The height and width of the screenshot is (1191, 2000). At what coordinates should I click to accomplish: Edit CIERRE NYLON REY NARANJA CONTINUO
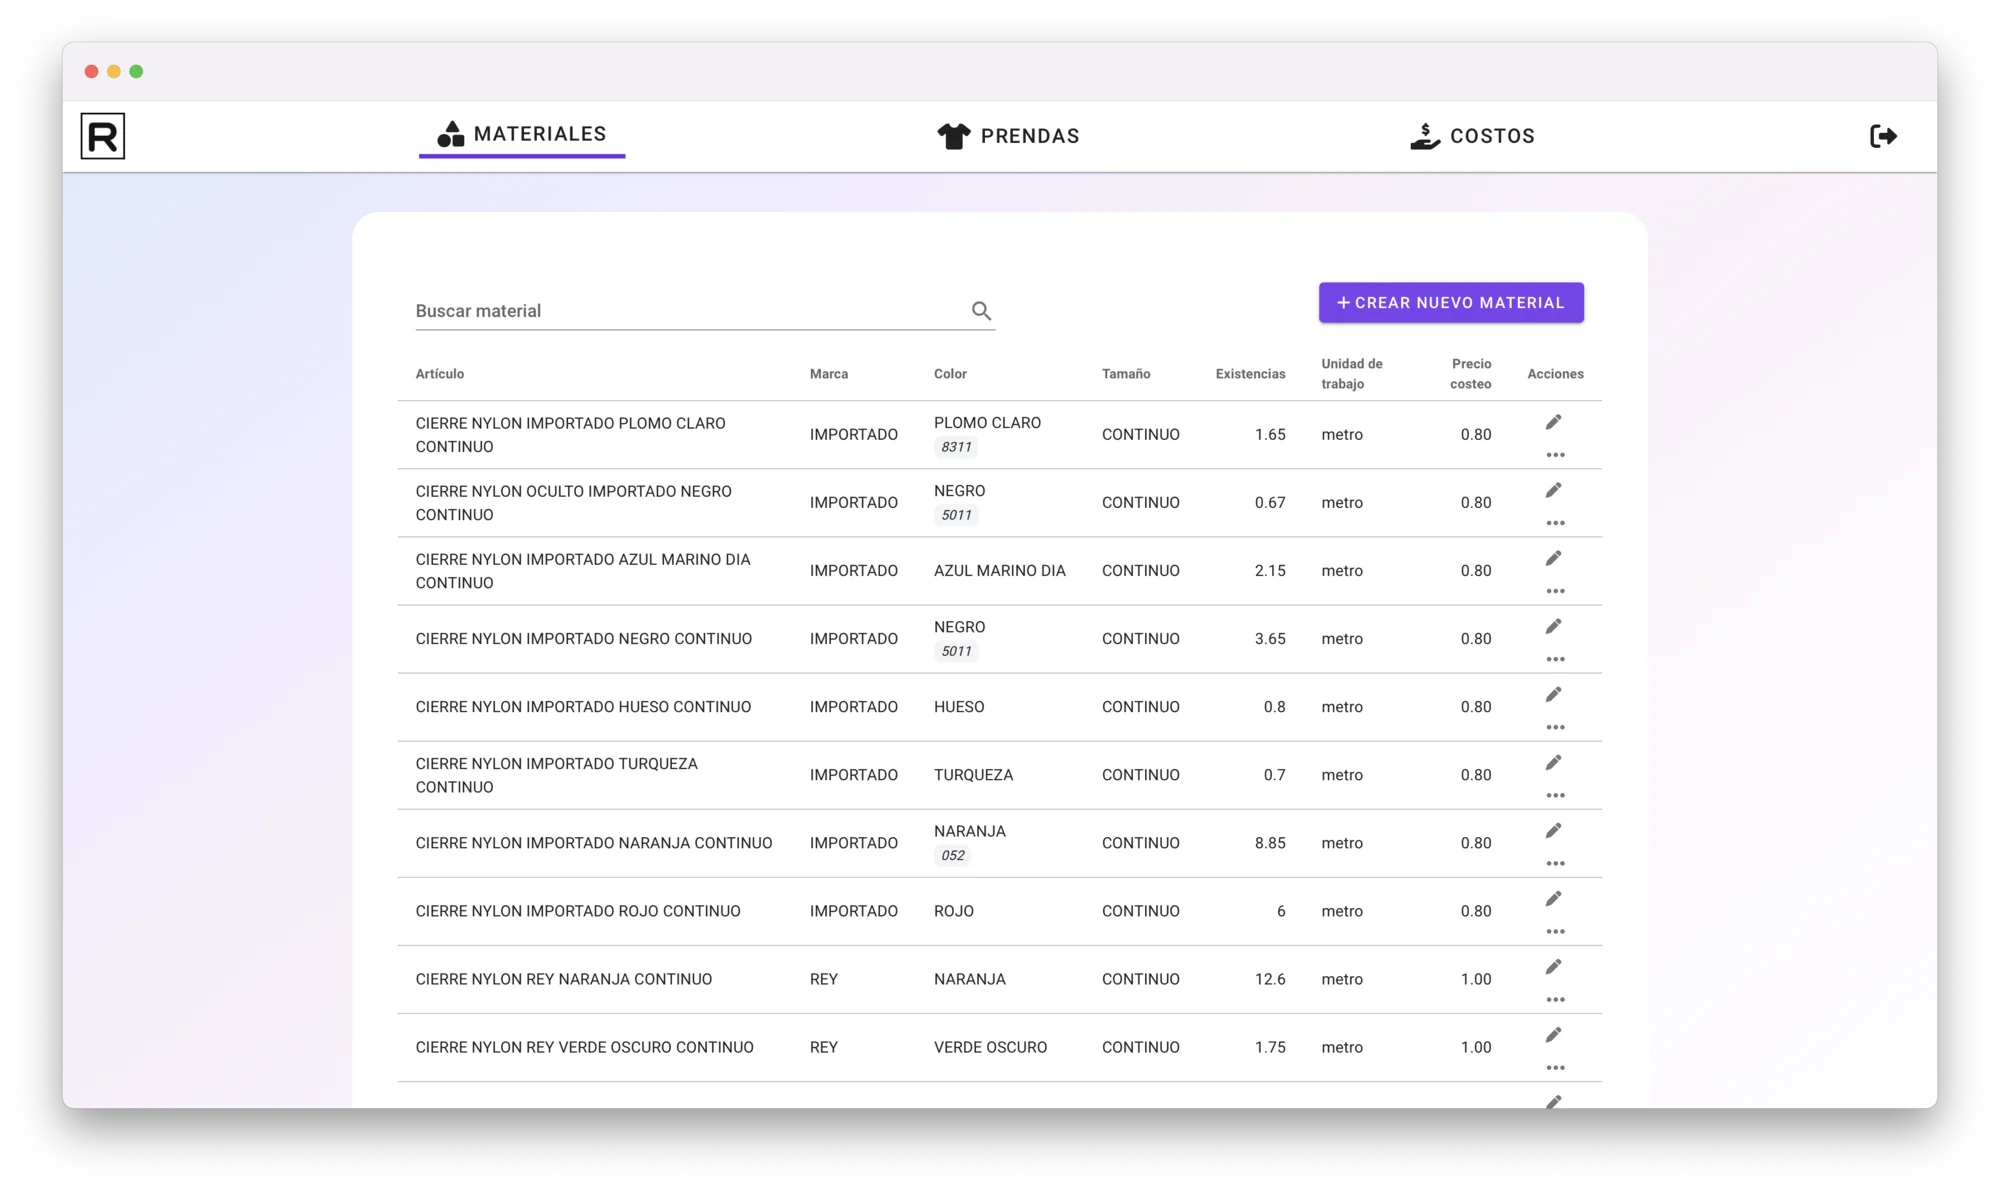1554,966
